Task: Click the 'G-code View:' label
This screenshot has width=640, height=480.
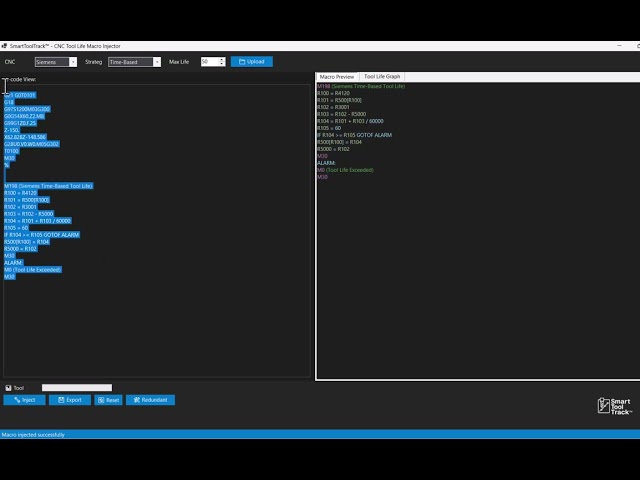Action: click(20, 79)
